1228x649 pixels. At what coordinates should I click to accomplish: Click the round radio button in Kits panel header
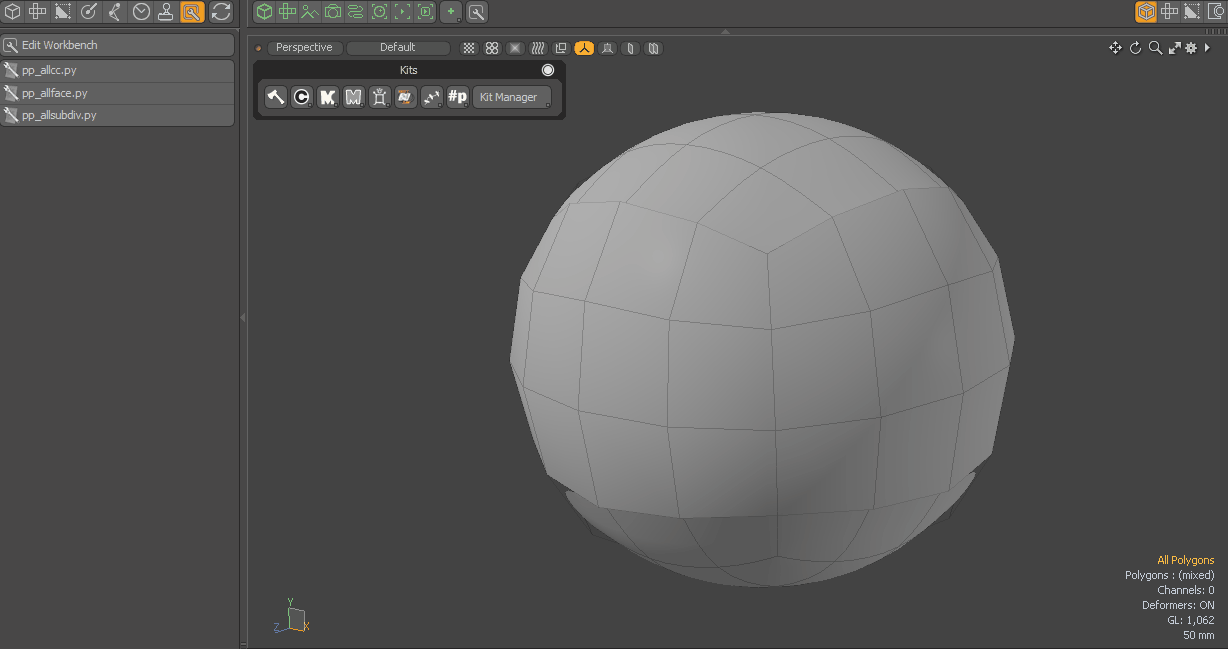pyautogui.click(x=548, y=70)
